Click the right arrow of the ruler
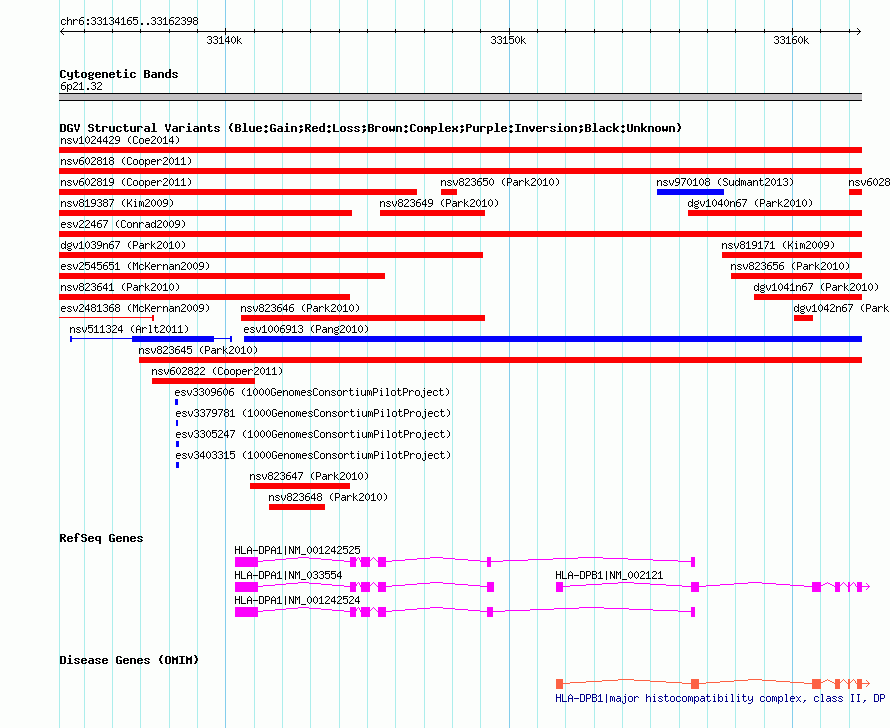The height and width of the screenshot is (728, 890). (858, 31)
